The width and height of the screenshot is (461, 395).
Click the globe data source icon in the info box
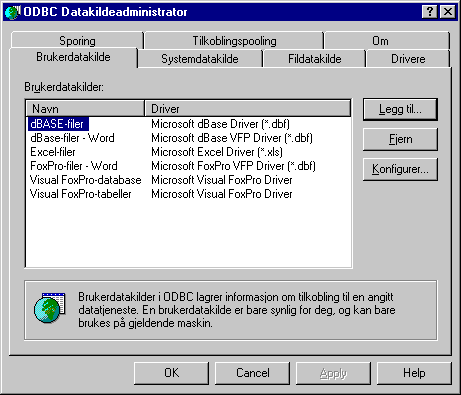[x=49, y=308]
